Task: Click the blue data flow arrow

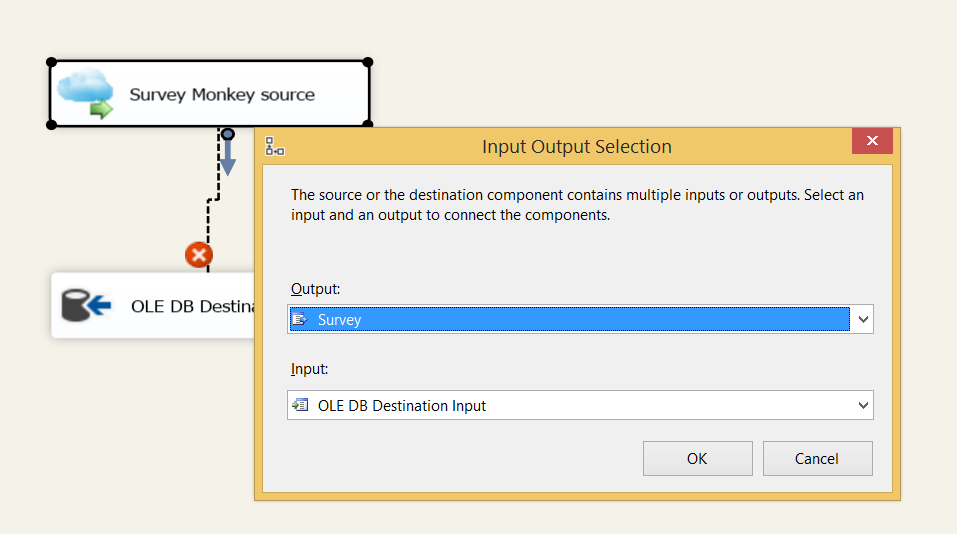Action: pos(228,152)
